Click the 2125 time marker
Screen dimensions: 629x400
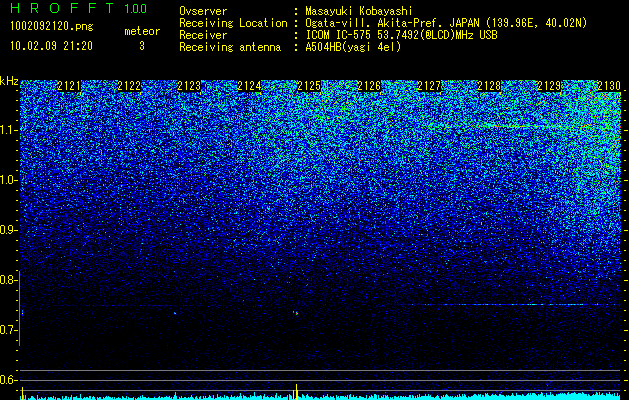click(309, 86)
